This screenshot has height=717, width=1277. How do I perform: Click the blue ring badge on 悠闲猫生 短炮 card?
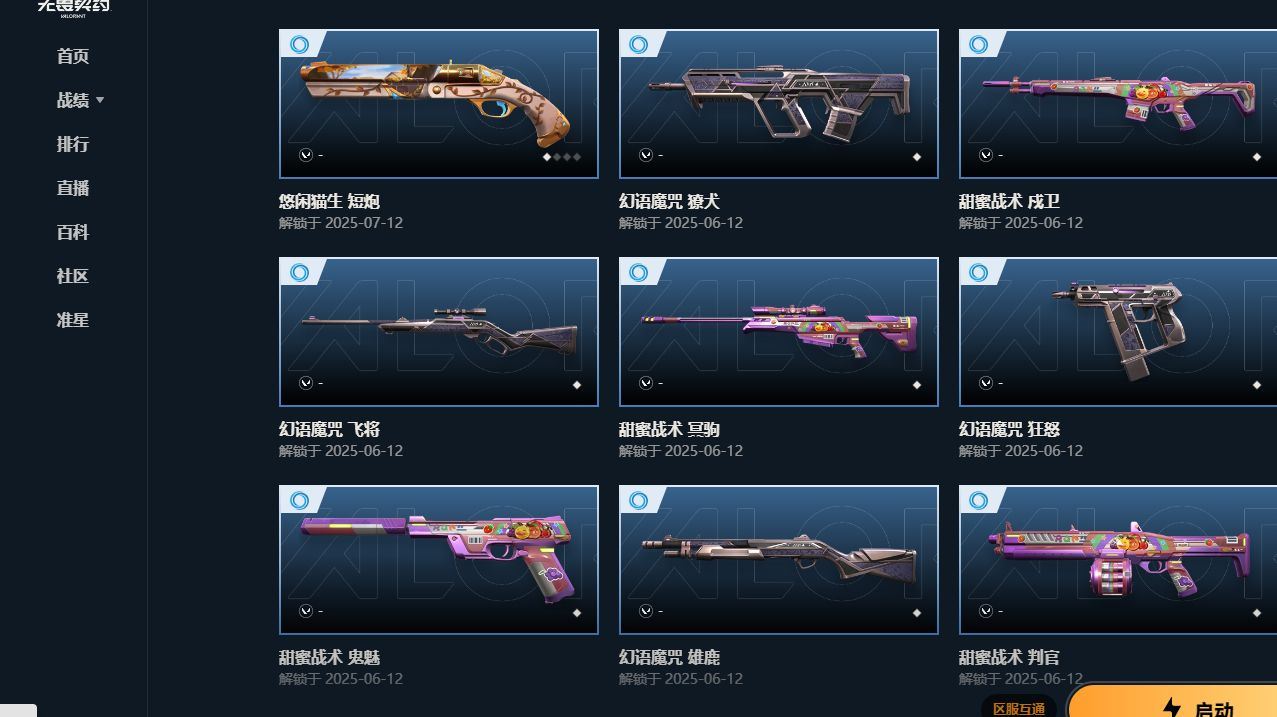[298, 44]
